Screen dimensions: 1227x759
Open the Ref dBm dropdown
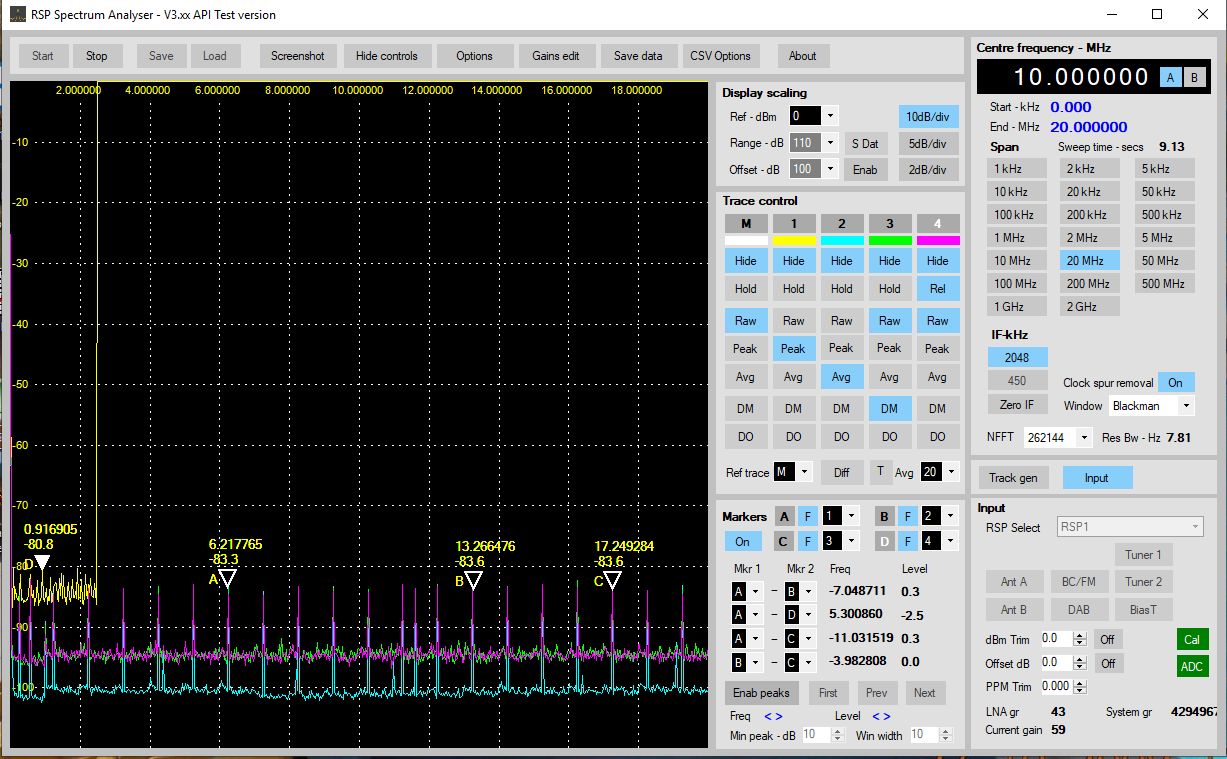click(830, 116)
